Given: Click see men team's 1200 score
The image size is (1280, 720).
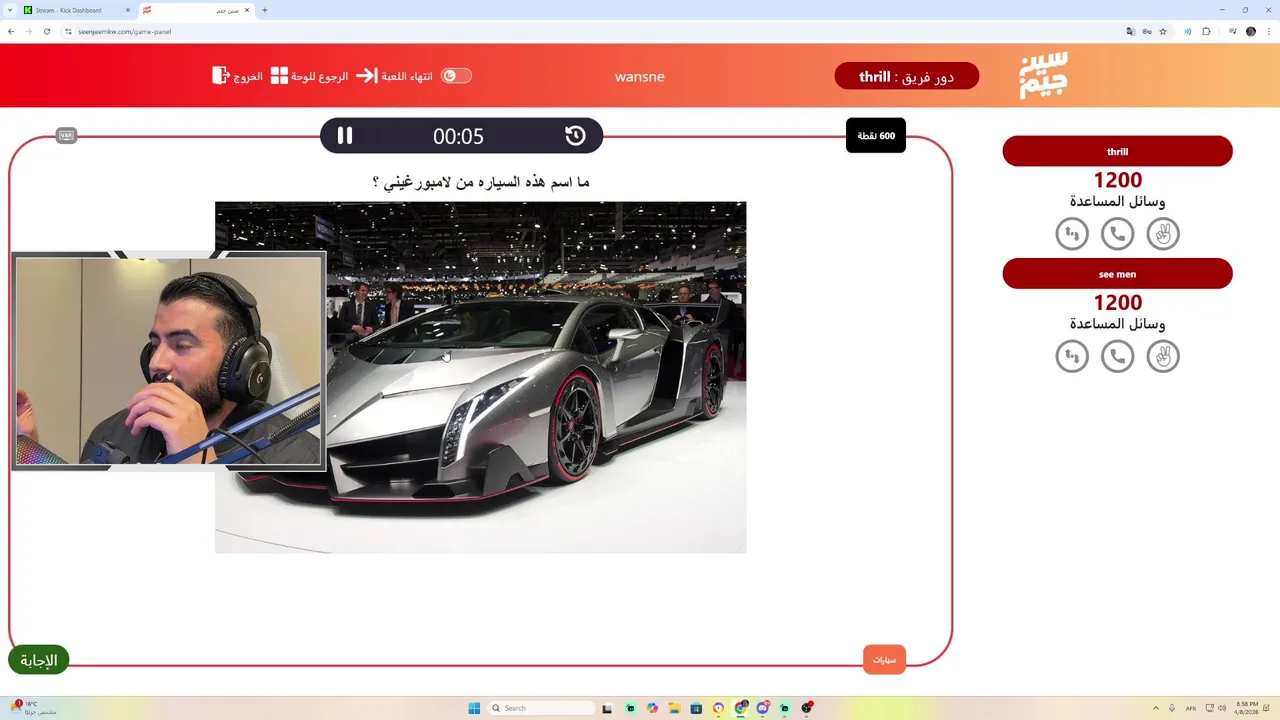Looking at the screenshot, I should [1118, 303].
